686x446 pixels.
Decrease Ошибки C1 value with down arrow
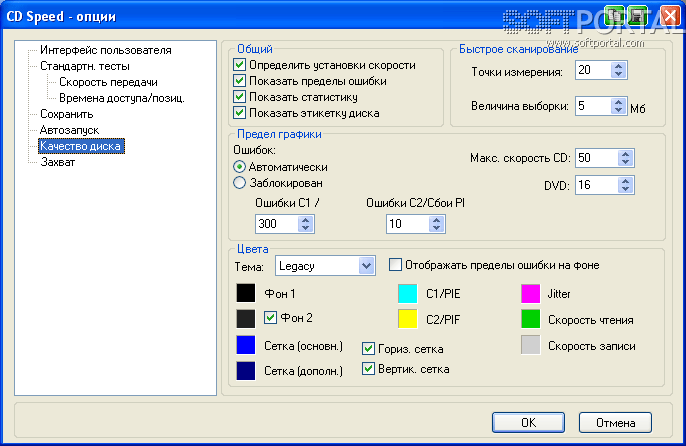point(305,228)
